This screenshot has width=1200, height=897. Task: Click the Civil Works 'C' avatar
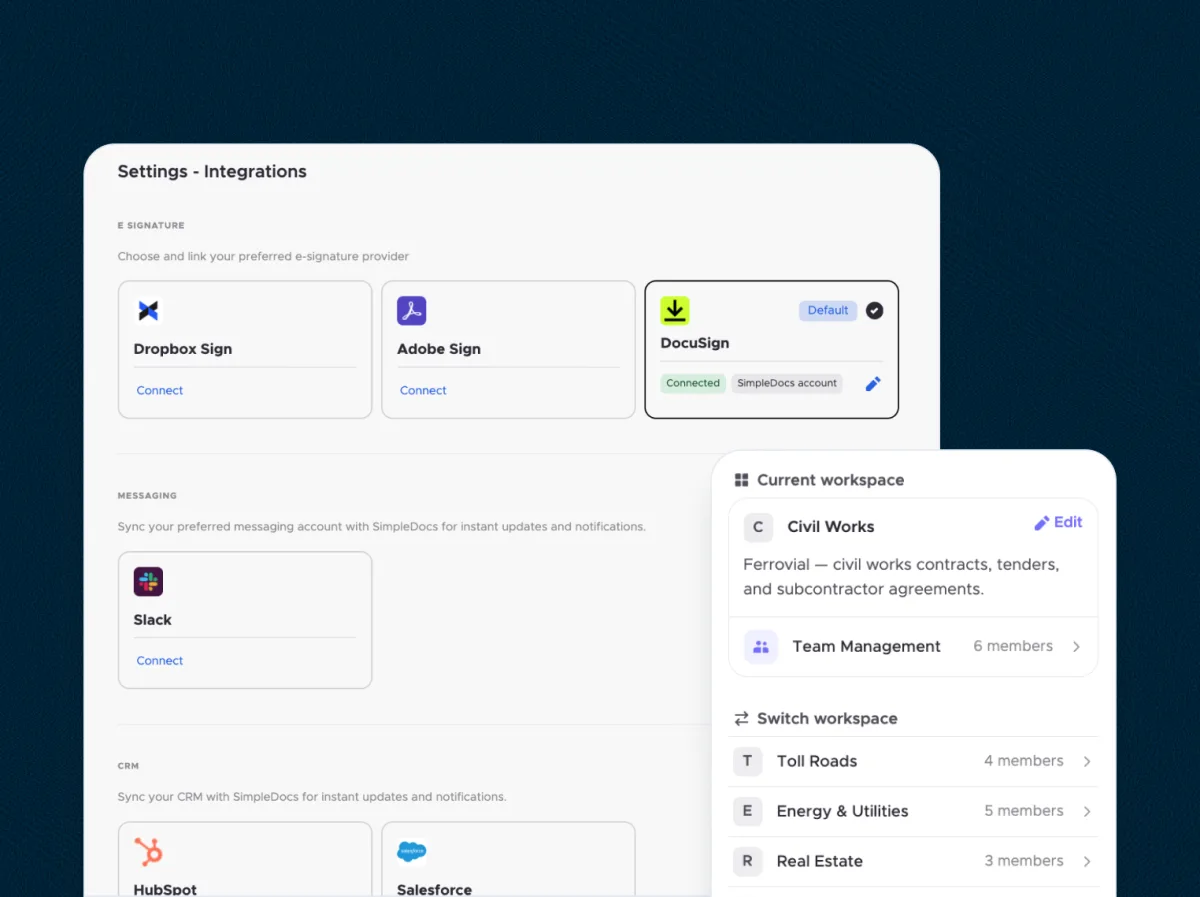tap(758, 527)
